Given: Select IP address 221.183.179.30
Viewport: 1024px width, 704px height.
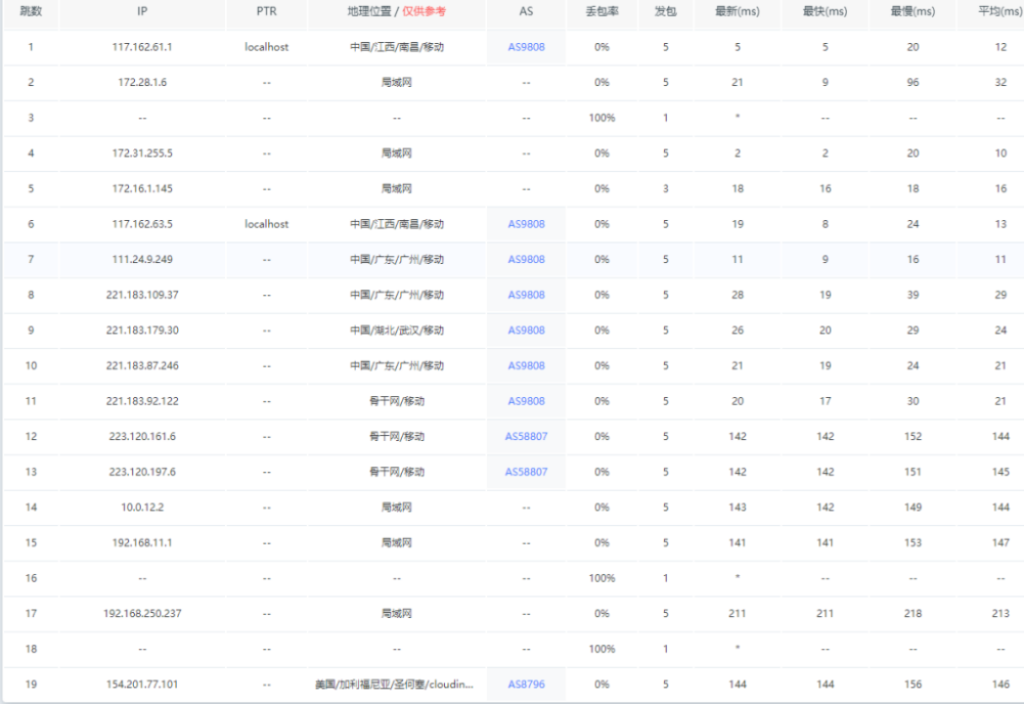Looking at the screenshot, I should (x=142, y=330).
